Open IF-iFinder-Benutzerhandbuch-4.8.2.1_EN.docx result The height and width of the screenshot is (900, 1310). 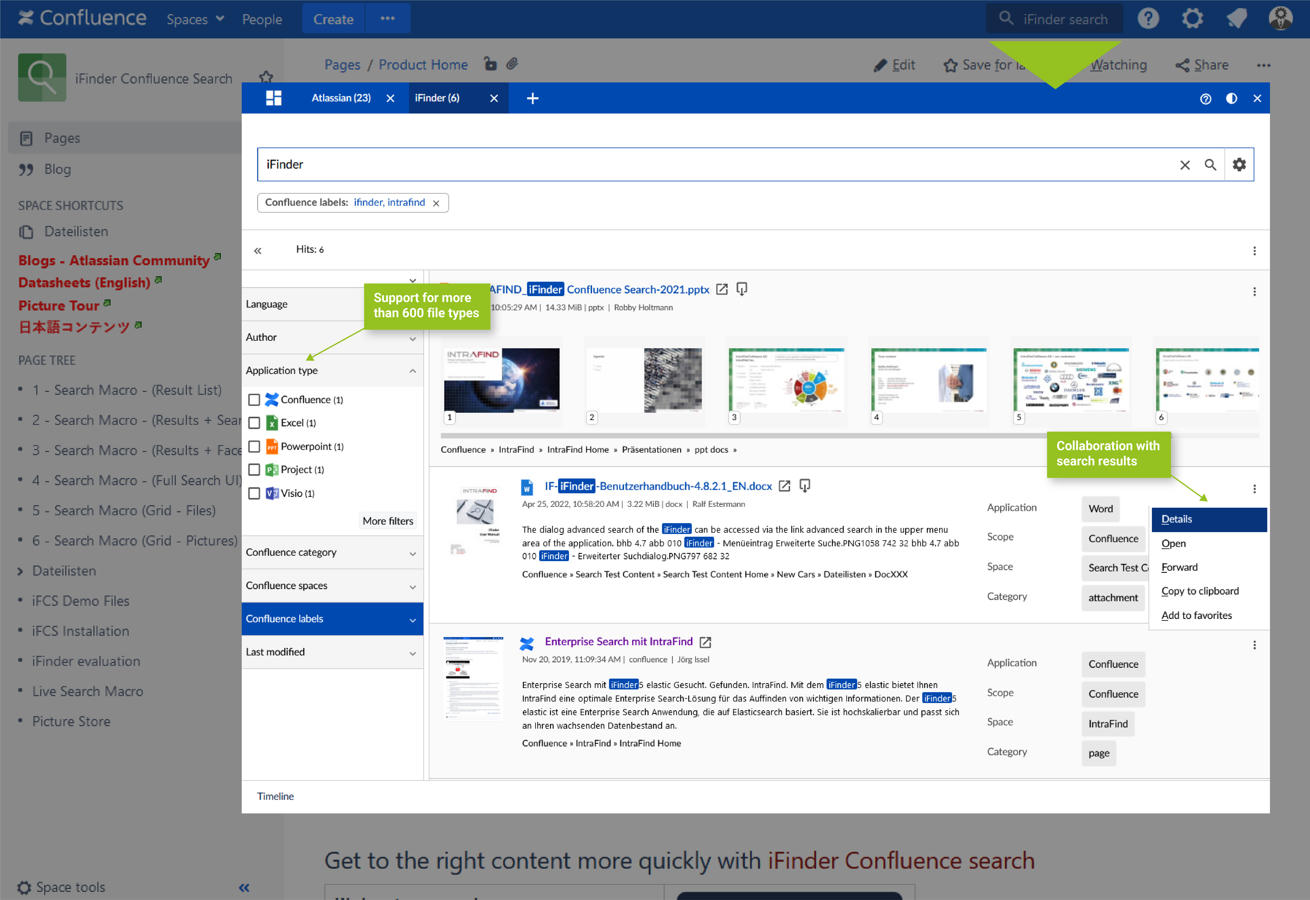[x=659, y=486]
